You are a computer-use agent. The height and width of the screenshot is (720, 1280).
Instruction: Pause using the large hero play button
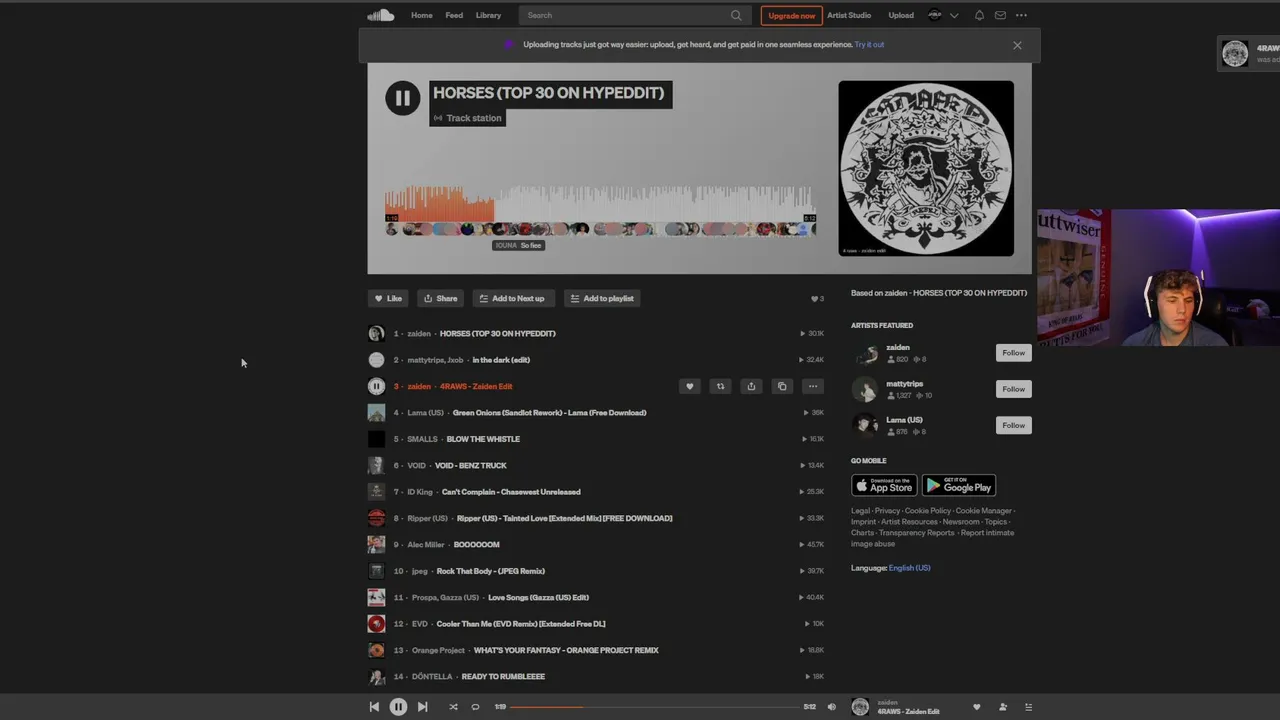pos(403,98)
